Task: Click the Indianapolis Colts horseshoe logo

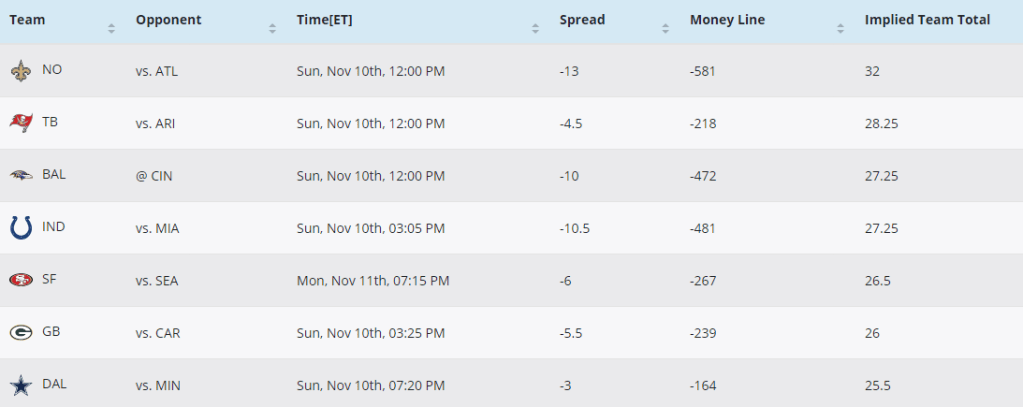Action: (20, 228)
